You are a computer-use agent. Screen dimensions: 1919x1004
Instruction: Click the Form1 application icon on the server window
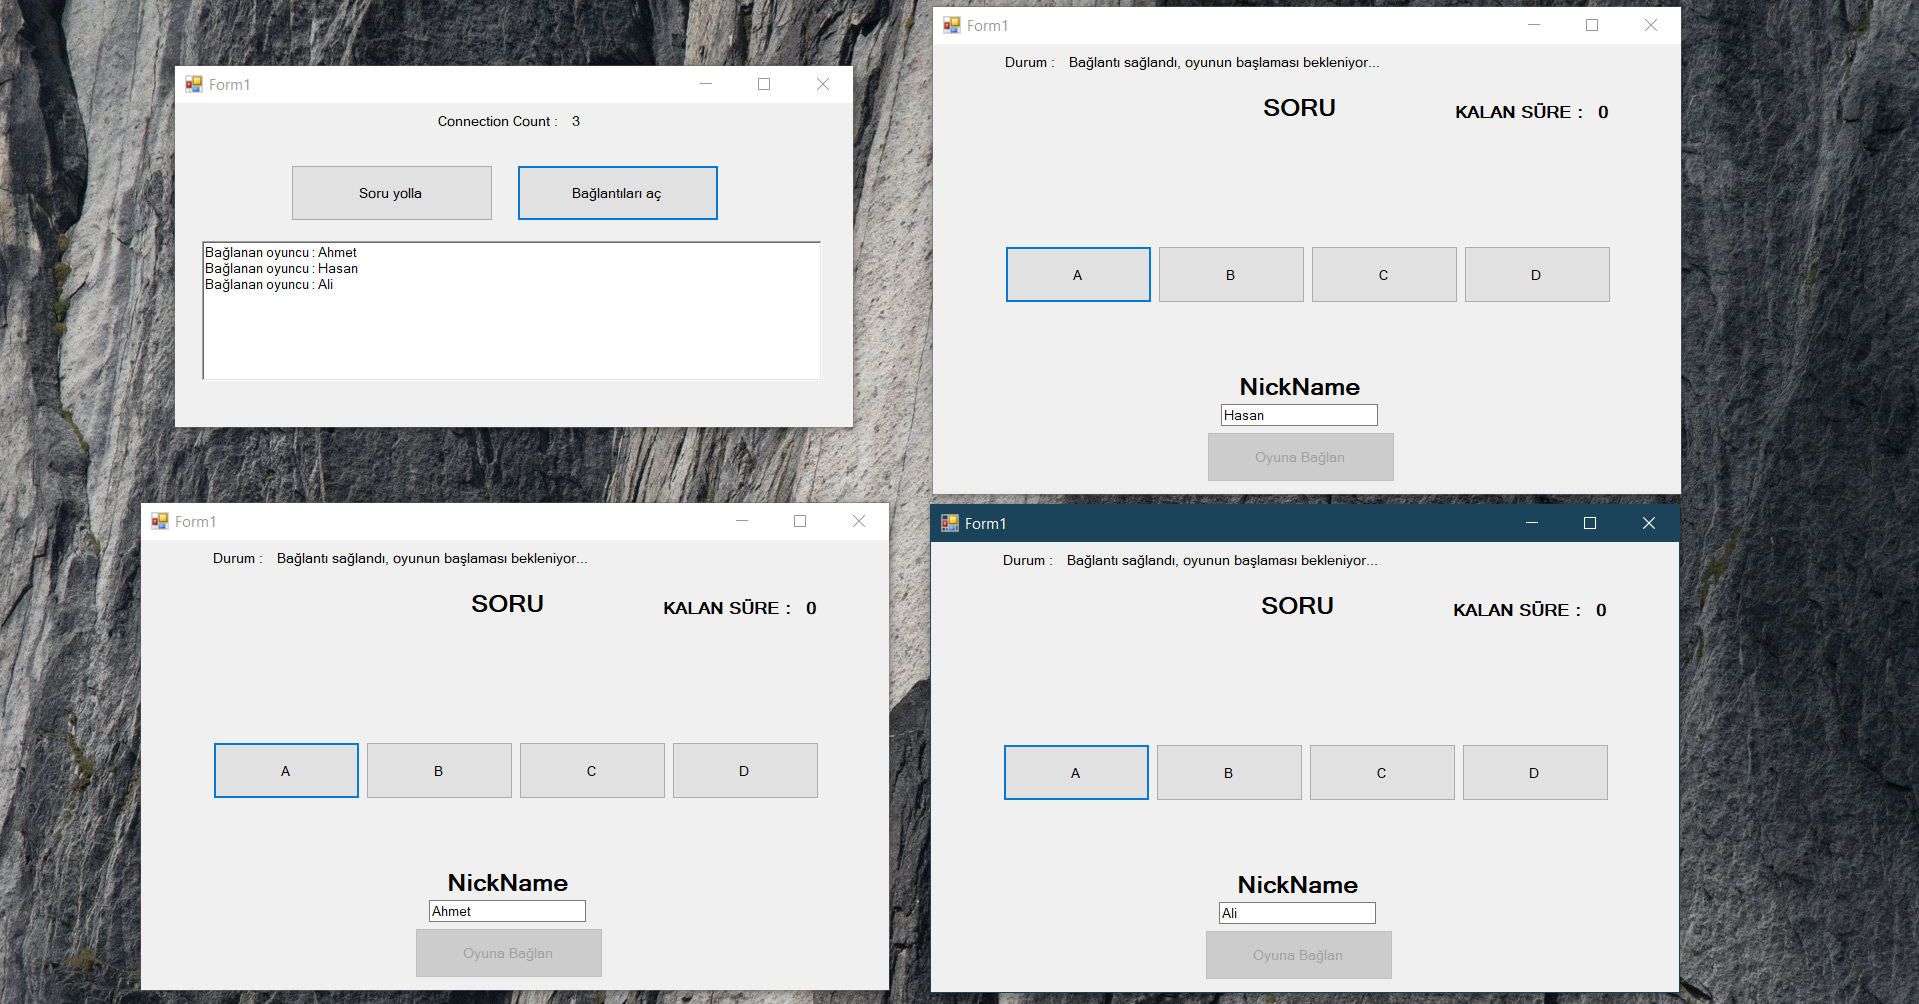pyautogui.click(x=193, y=84)
